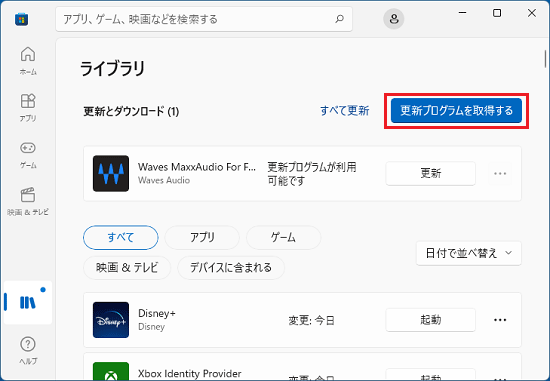The width and height of the screenshot is (550, 381).
Task: Click the Xbox Identity Provider name
Action: coord(190,374)
